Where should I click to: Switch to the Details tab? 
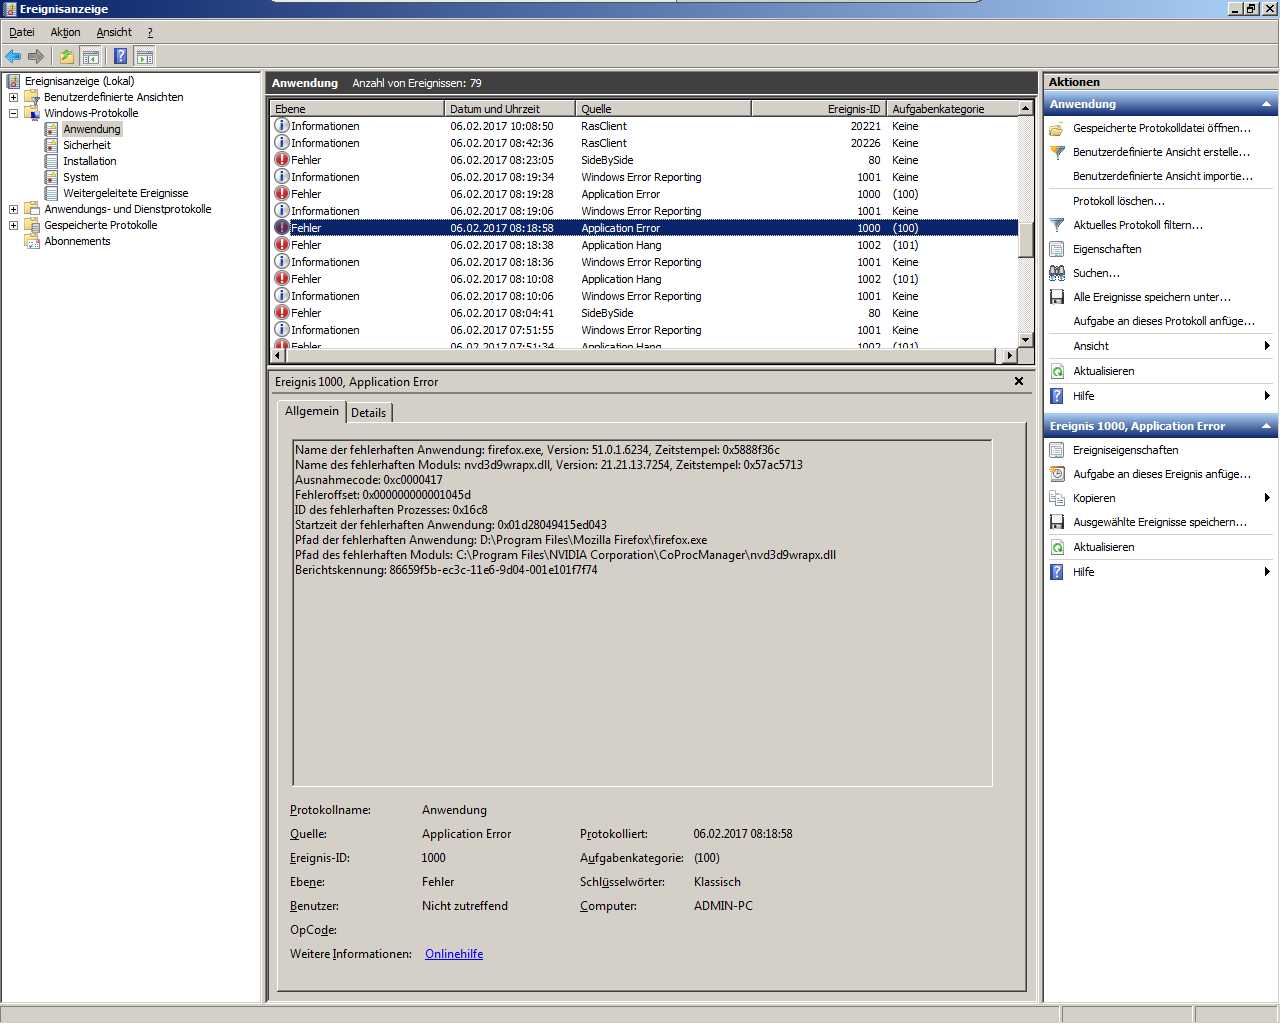(x=368, y=412)
